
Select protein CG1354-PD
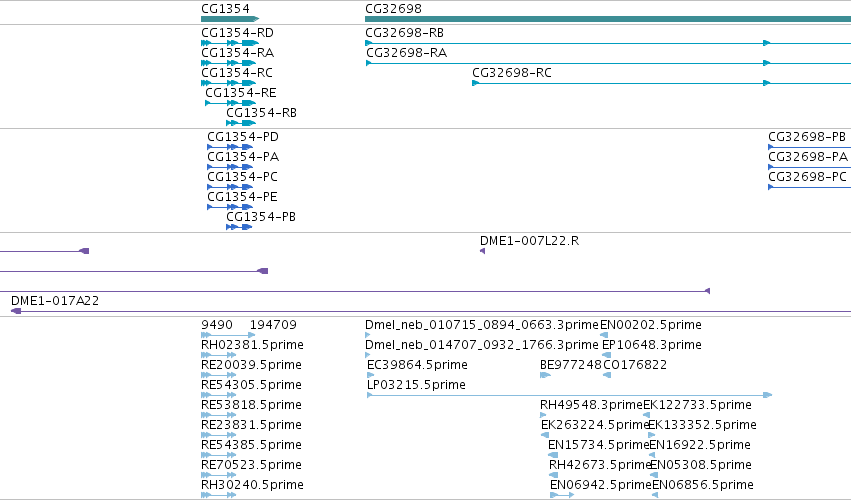pos(243,137)
